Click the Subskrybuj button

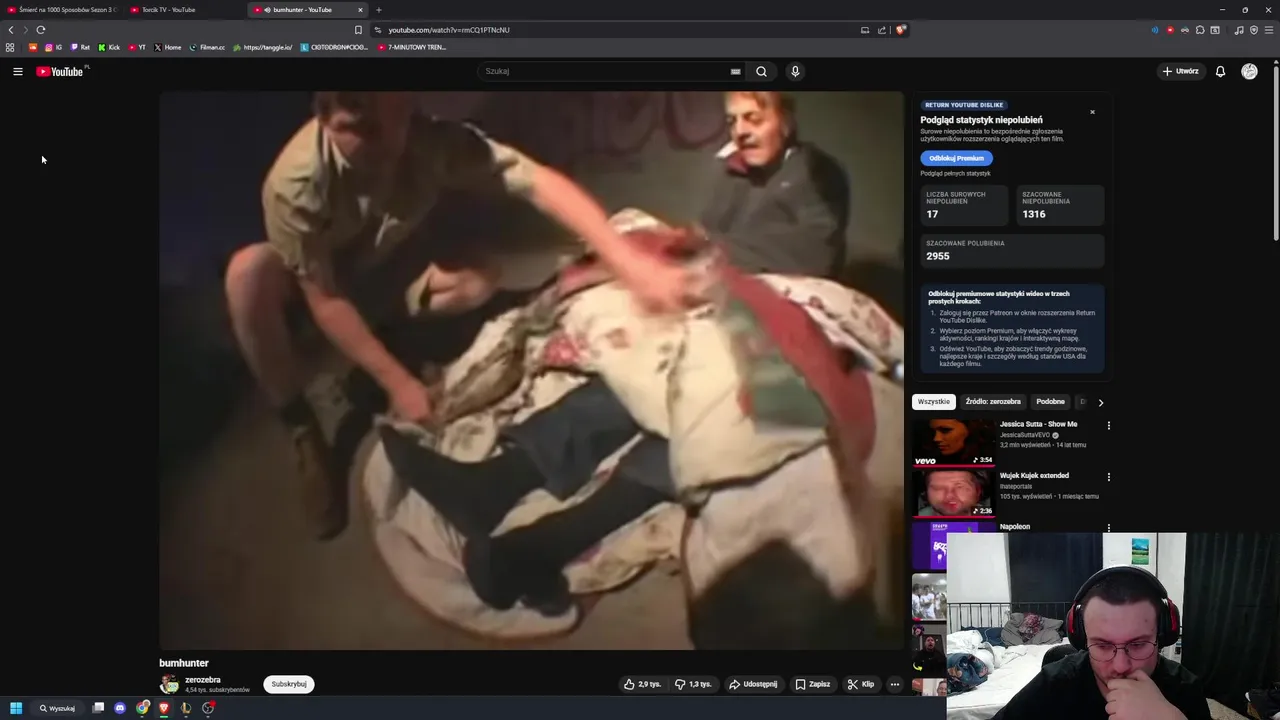(289, 684)
